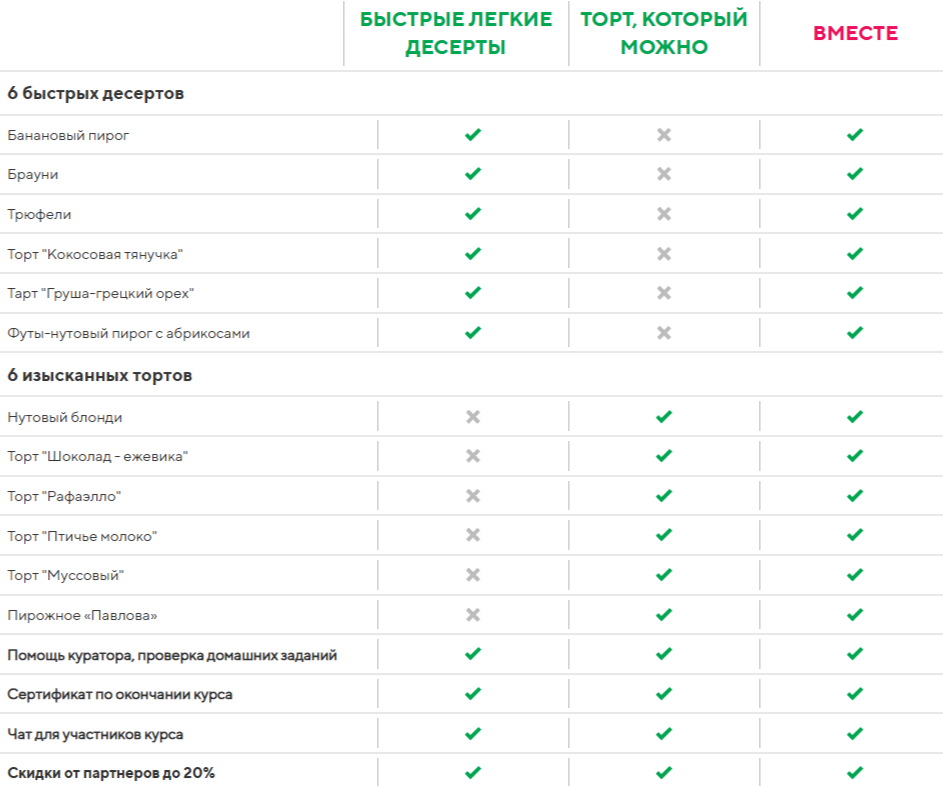Image resolution: width=943 pixels, height=786 pixels.
Task: Click the 6 быстрых десертов section heading
Action: click(96, 94)
